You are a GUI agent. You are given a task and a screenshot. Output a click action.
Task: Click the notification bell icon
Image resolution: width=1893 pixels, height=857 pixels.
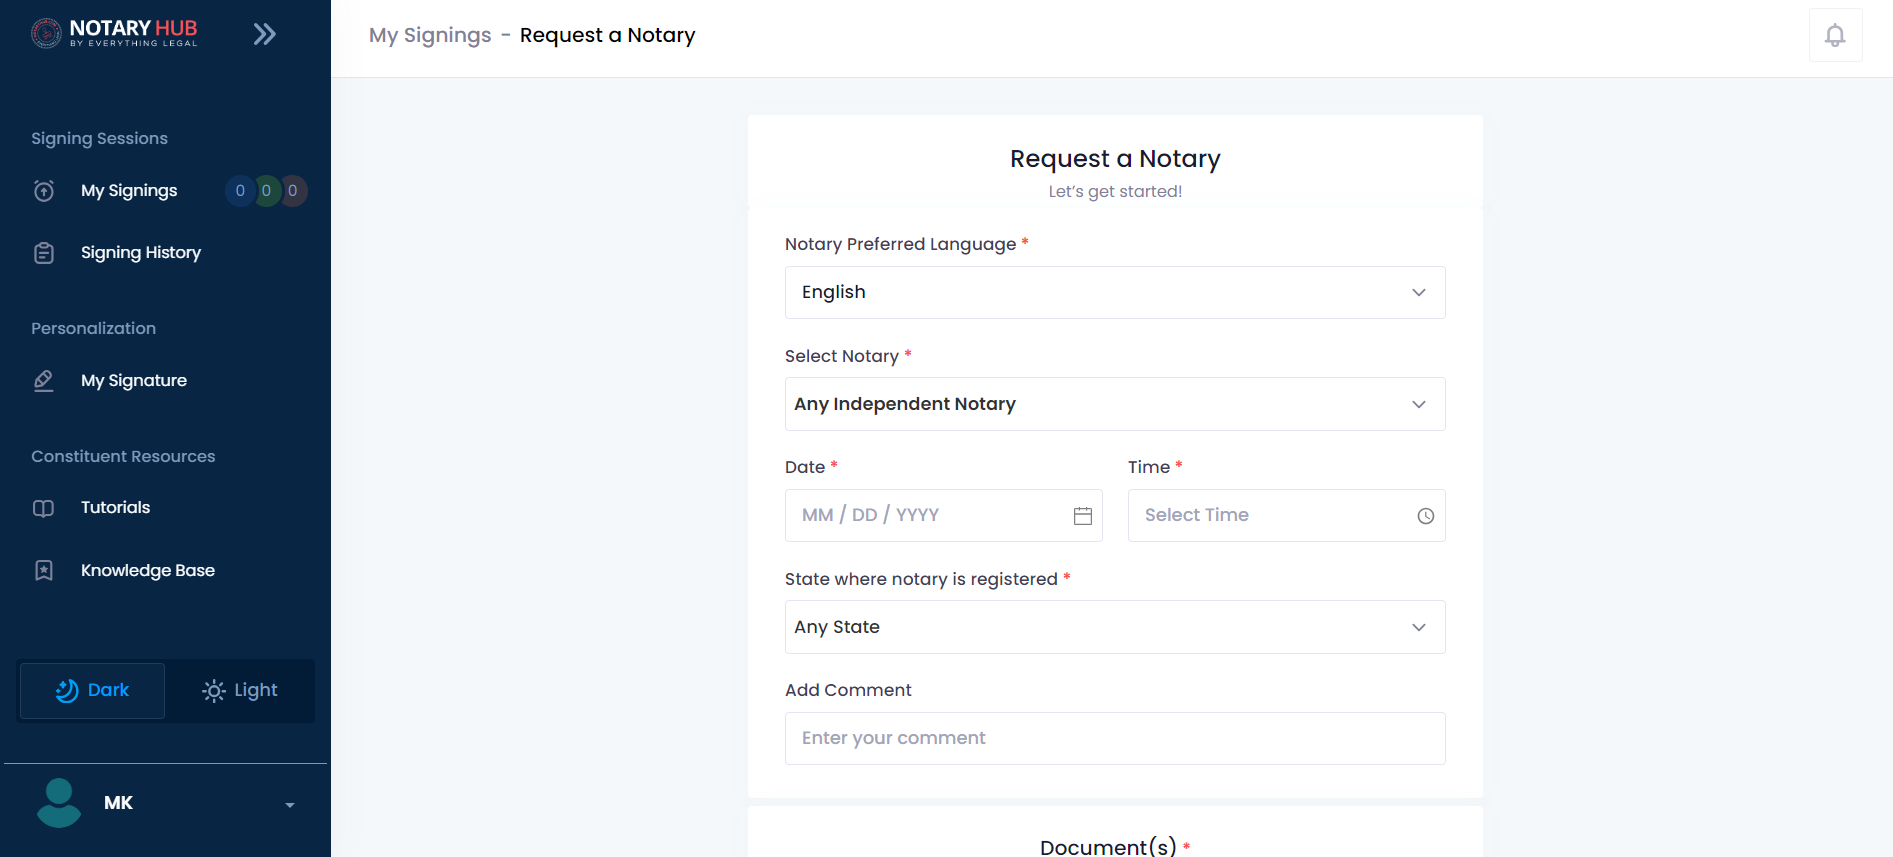pos(1834,36)
